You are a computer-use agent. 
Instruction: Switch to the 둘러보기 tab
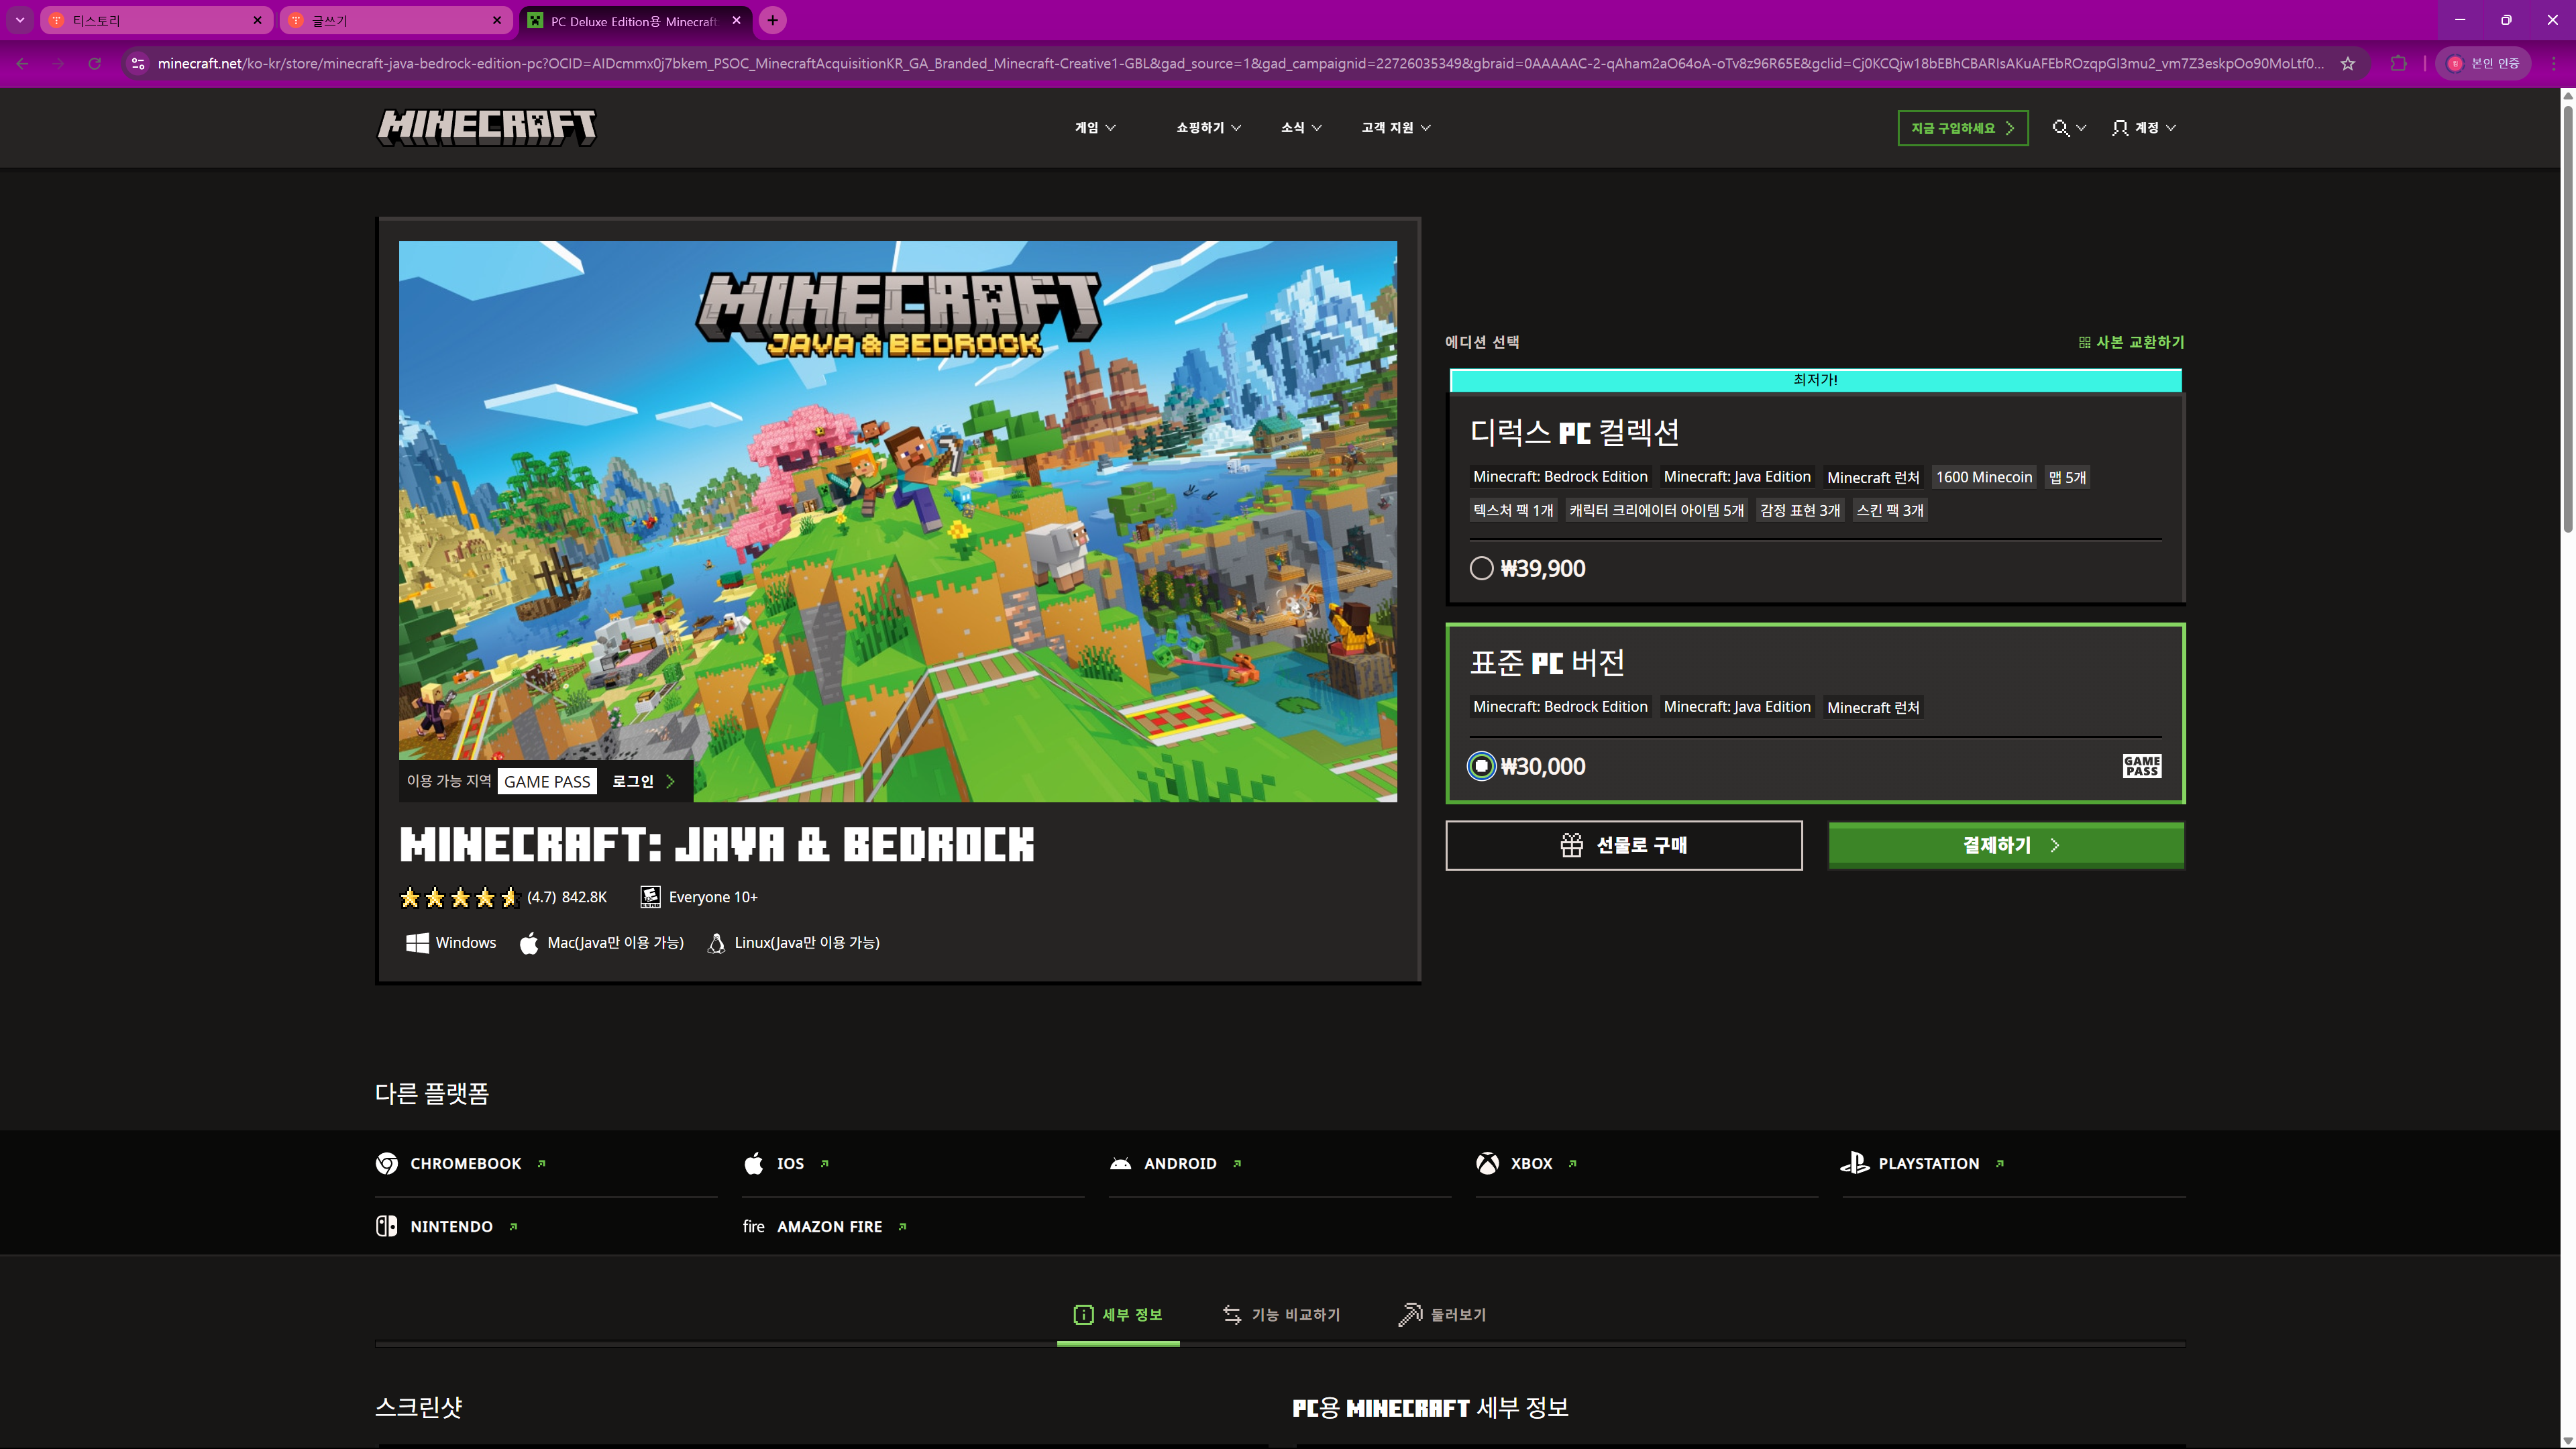tap(1442, 1315)
